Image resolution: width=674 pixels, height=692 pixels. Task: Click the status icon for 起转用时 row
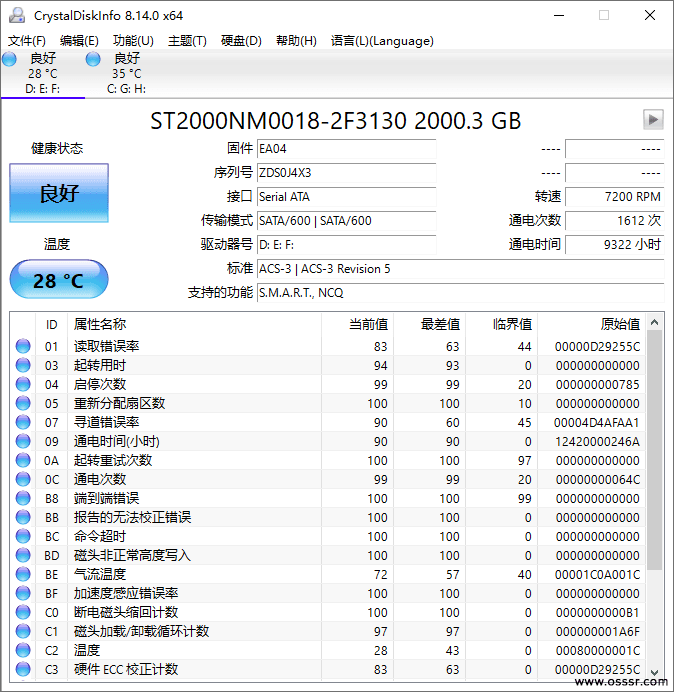pyautogui.click(x=23, y=365)
